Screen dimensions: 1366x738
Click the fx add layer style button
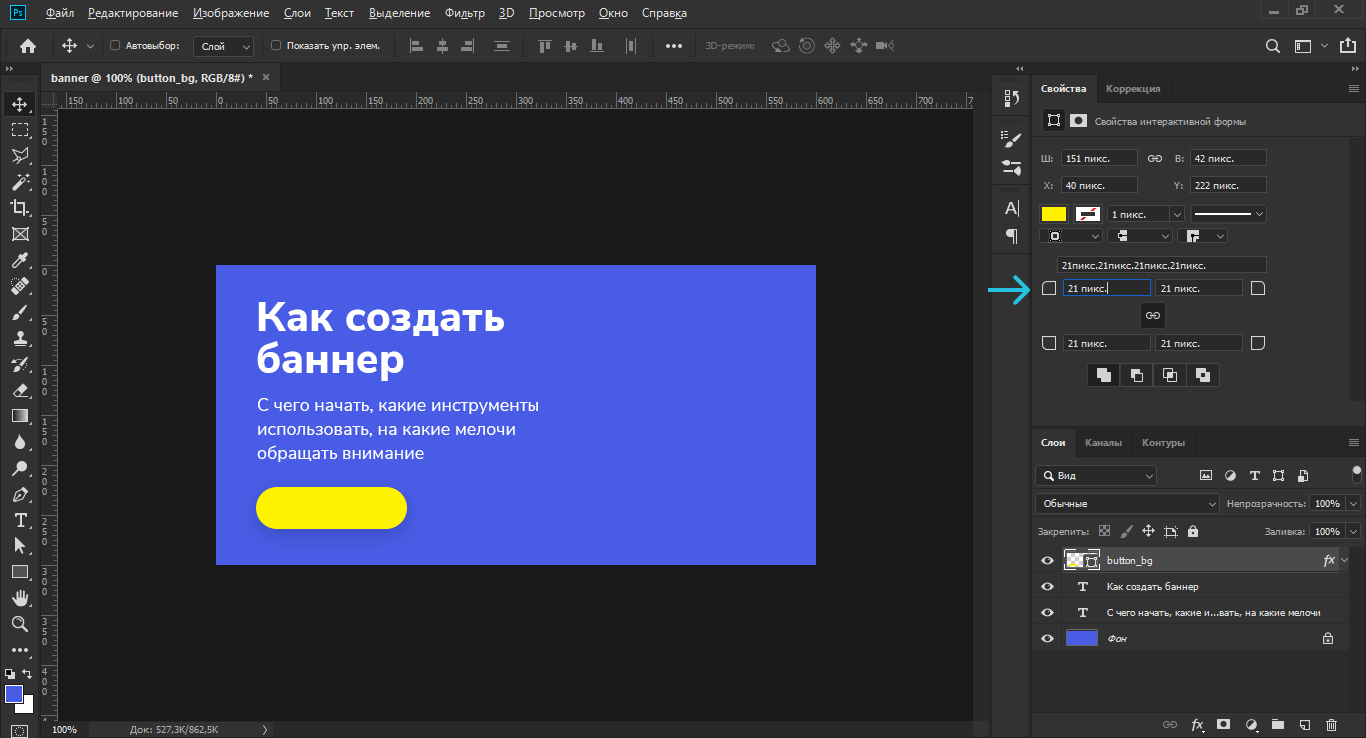pos(1197,724)
